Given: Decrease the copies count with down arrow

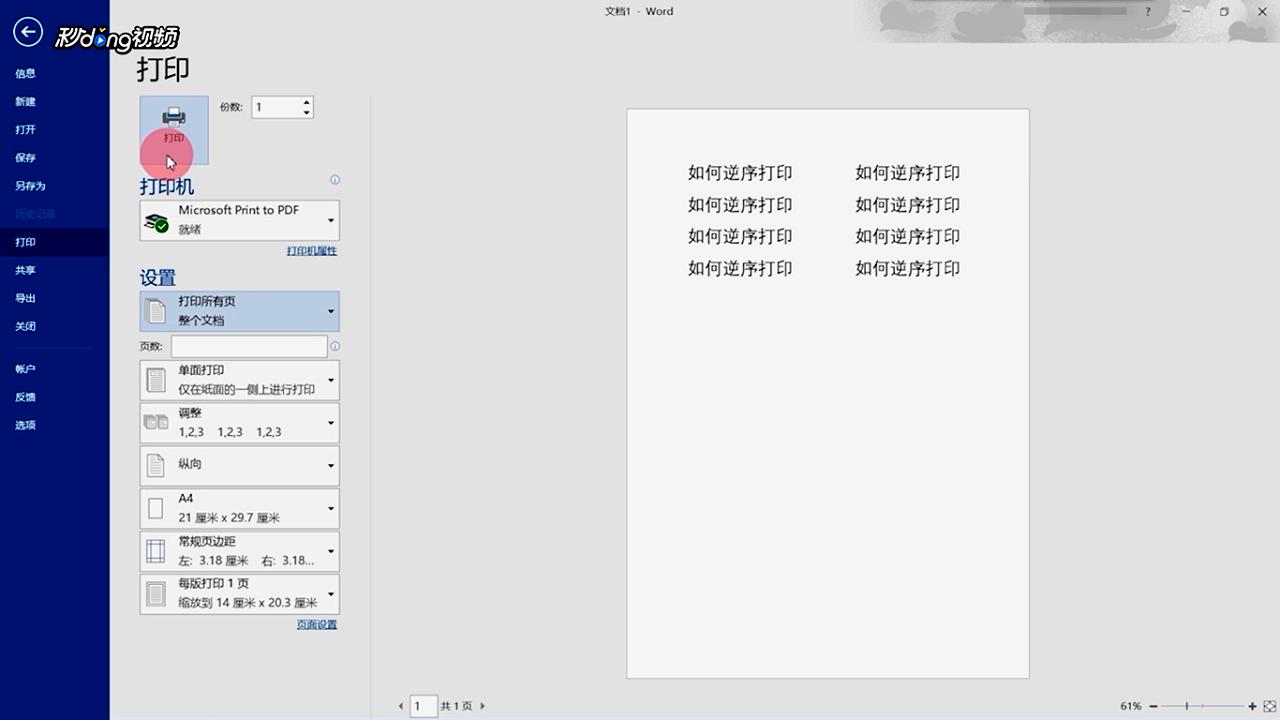Looking at the screenshot, I should [306, 112].
